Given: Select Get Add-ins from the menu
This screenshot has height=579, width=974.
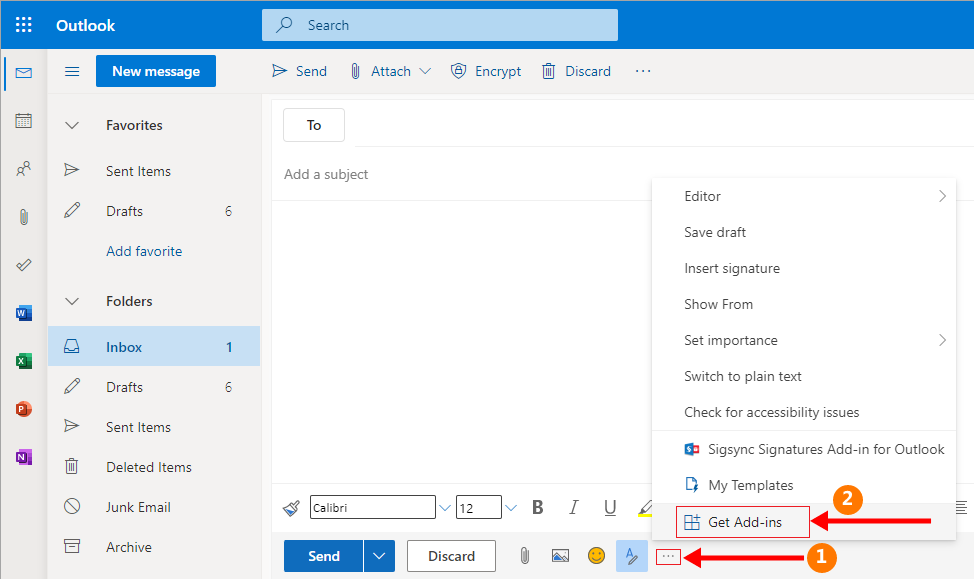Looking at the screenshot, I should [x=744, y=522].
